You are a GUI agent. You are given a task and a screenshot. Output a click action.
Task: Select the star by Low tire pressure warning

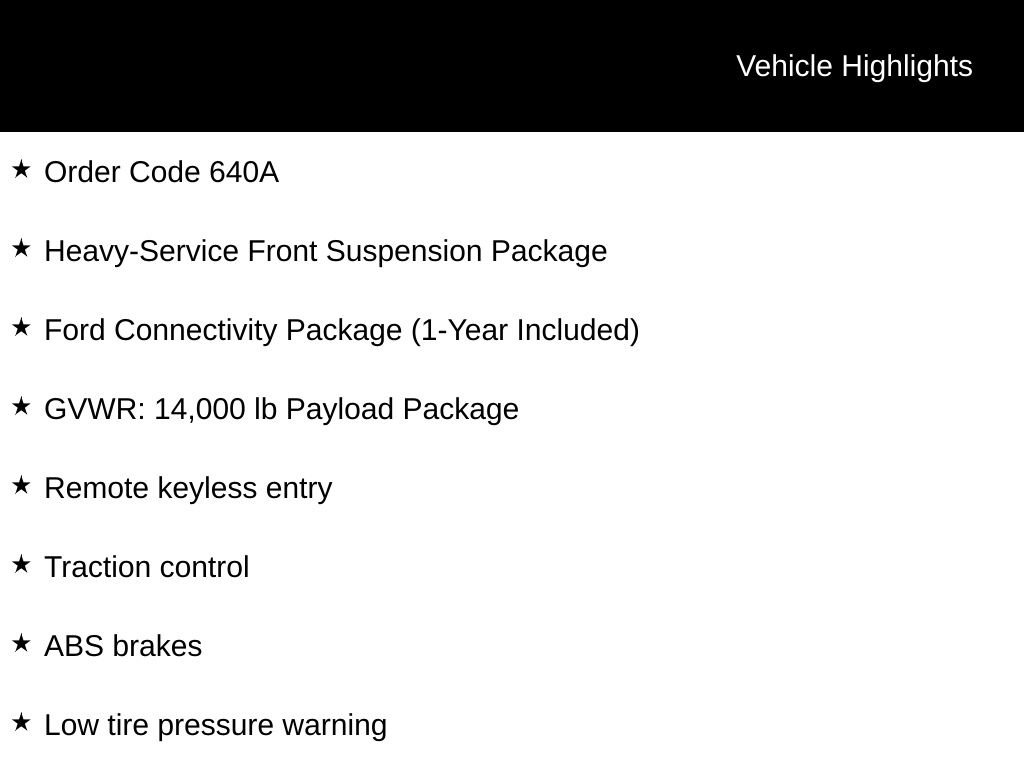click(21, 722)
